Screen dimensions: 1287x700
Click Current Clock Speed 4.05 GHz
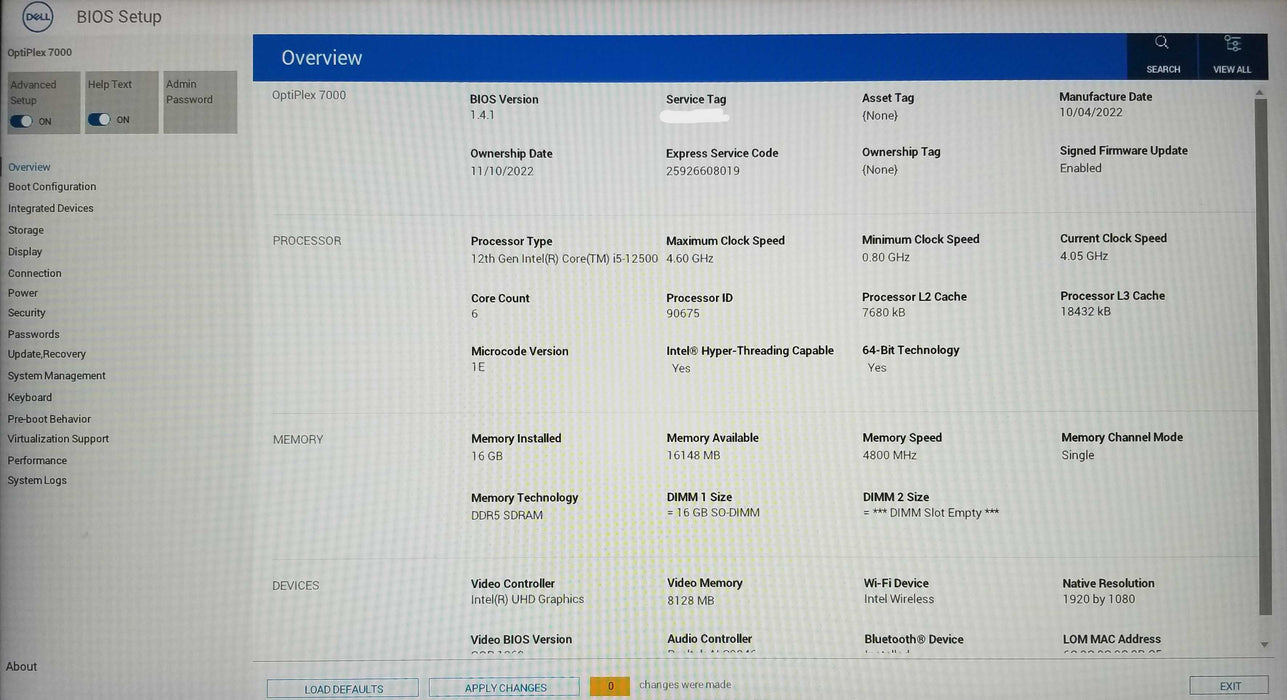[1084, 256]
